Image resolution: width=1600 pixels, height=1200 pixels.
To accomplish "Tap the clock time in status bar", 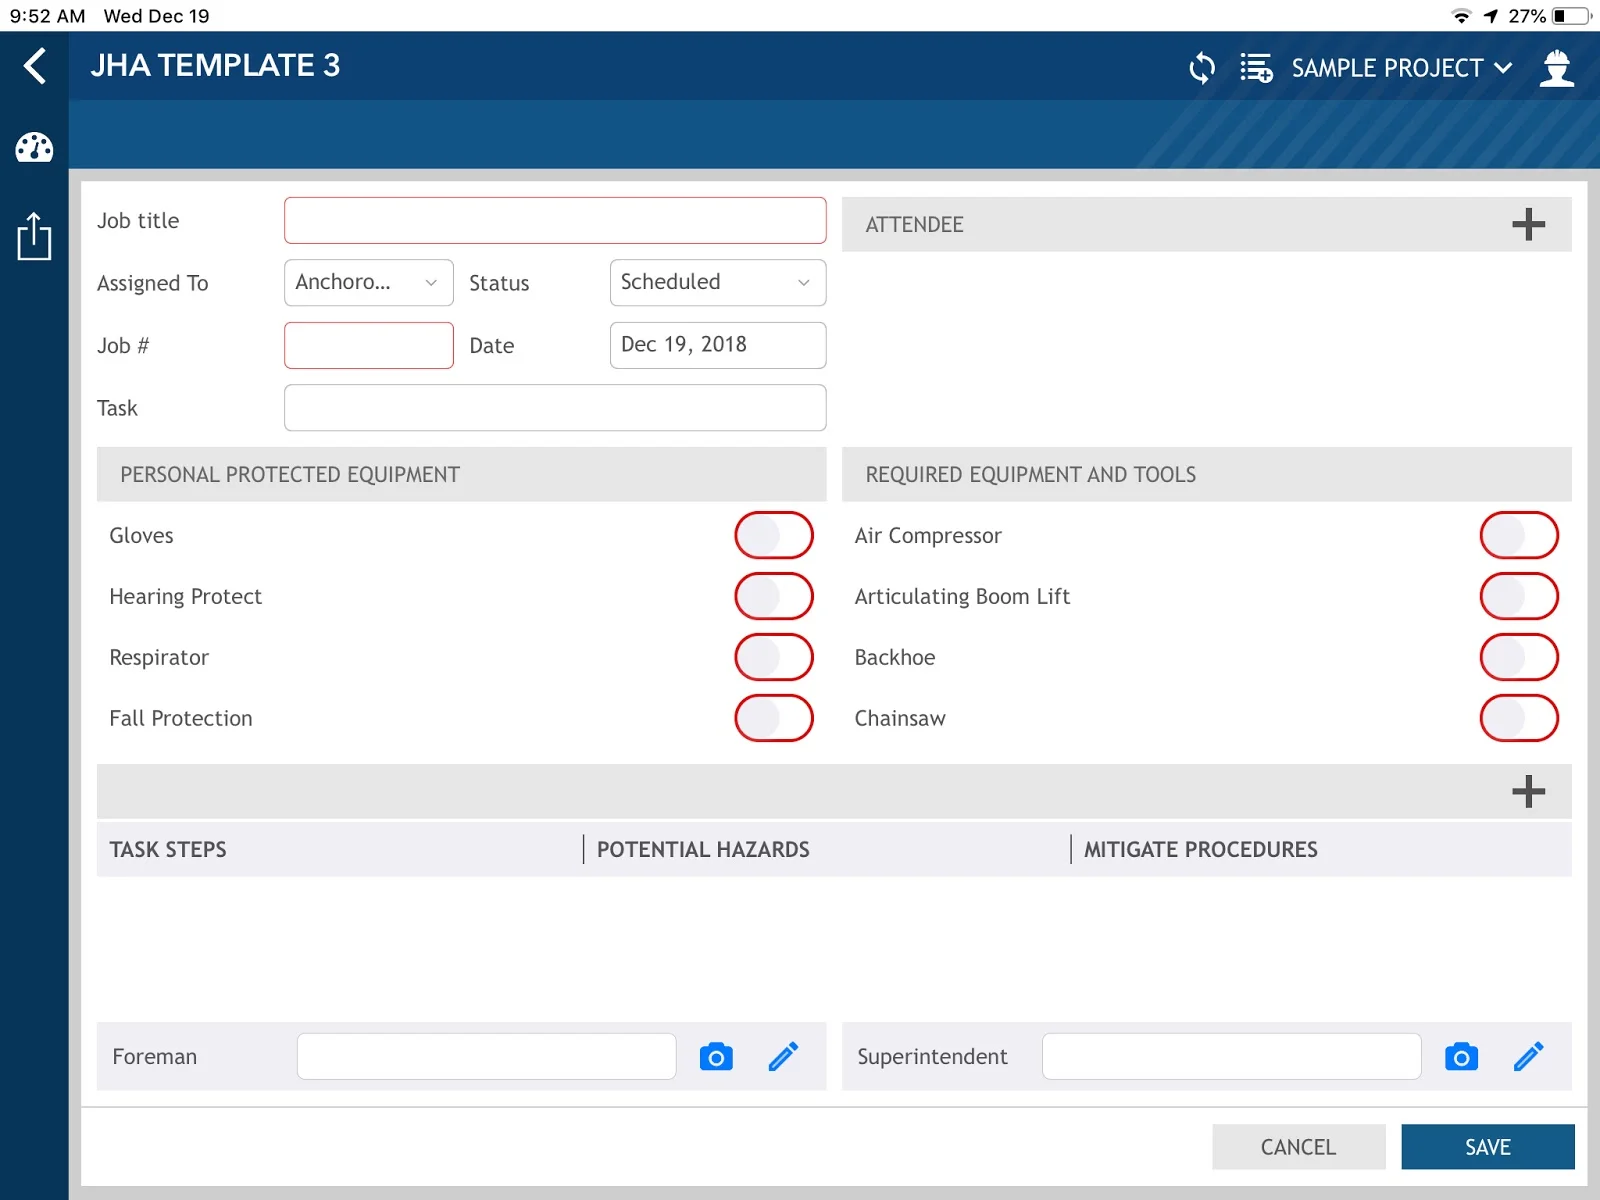I will pos(47,16).
